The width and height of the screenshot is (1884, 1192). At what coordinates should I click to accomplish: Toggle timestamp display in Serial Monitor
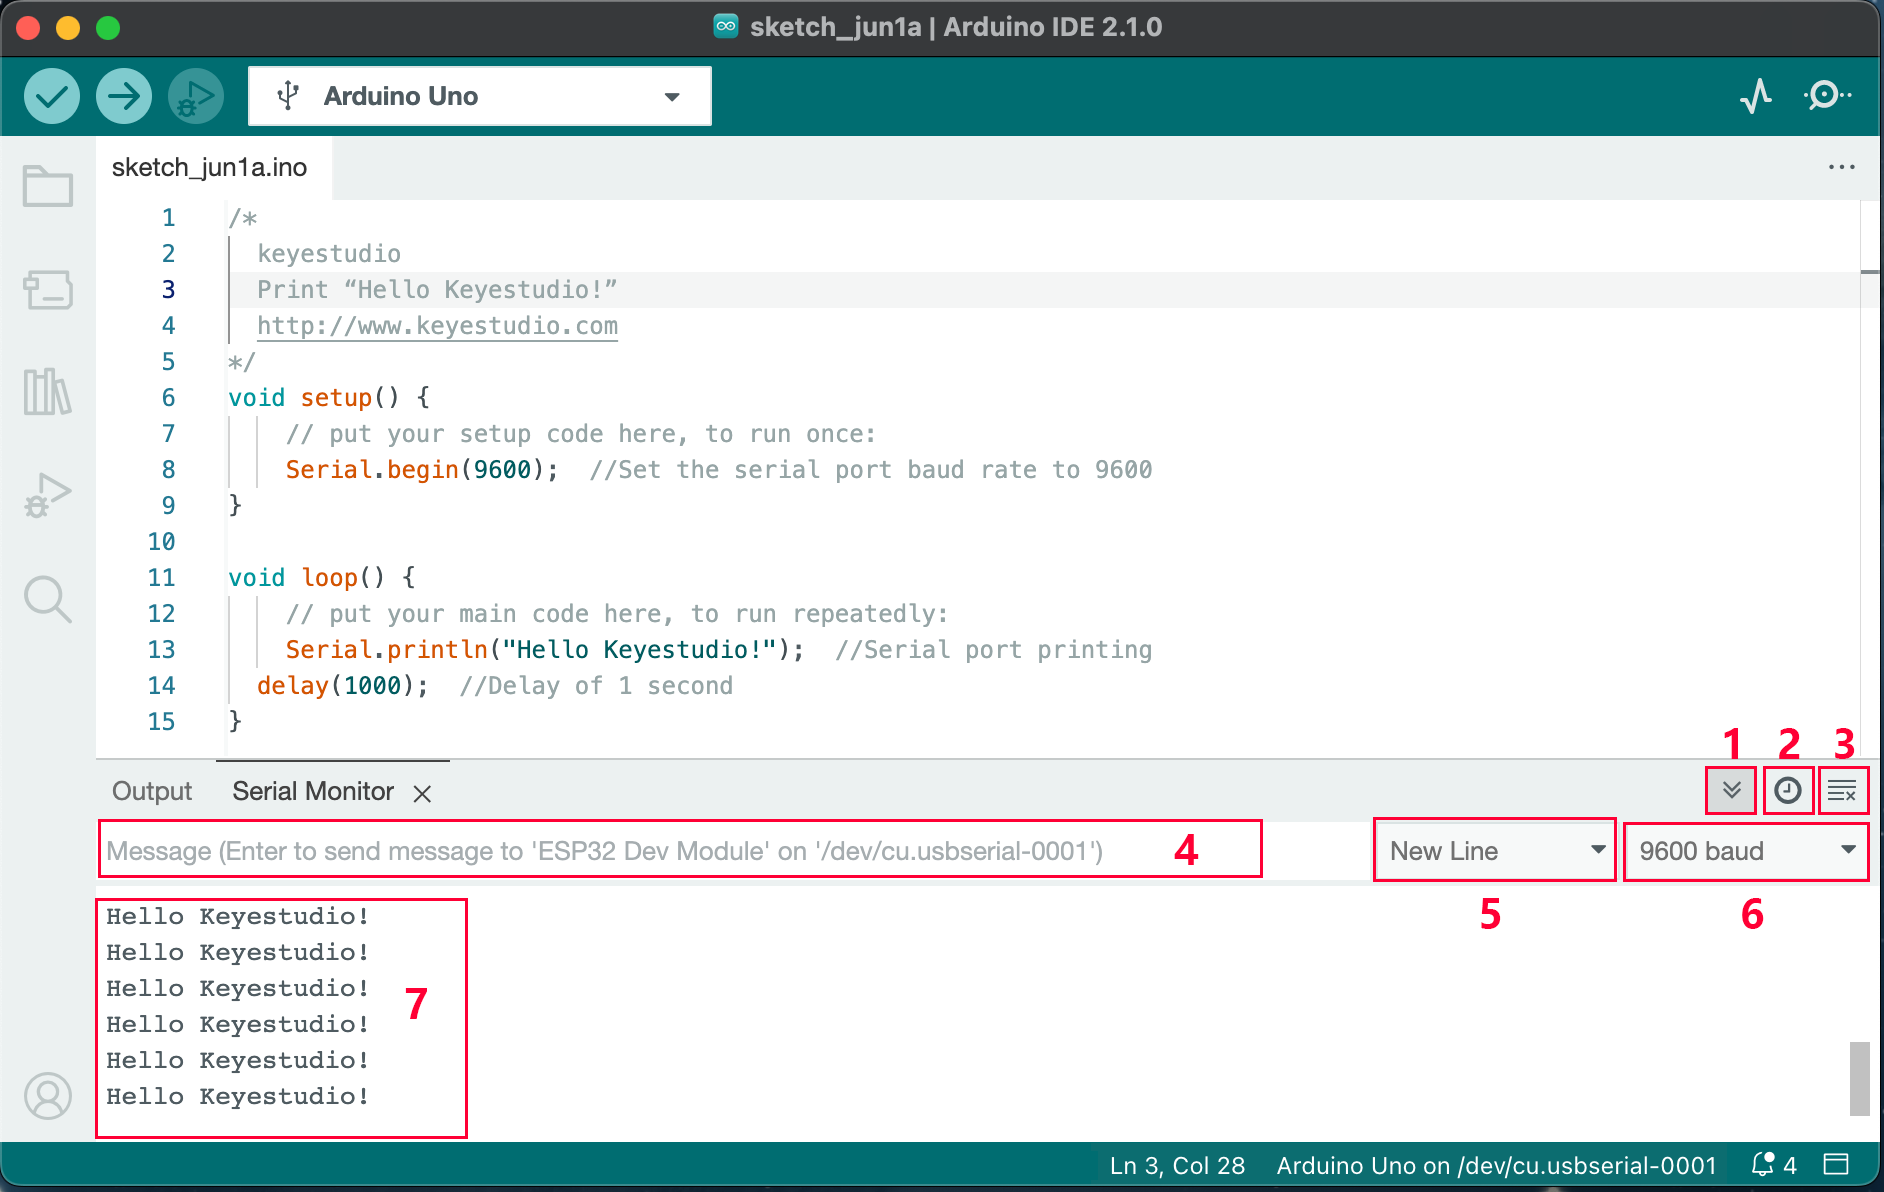pos(1788,791)
